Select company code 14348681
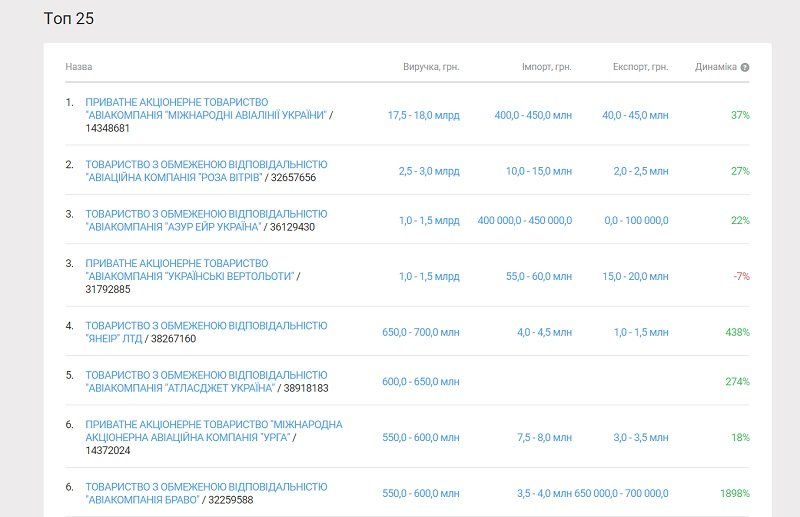800x517 pixels. coord(108,128)
